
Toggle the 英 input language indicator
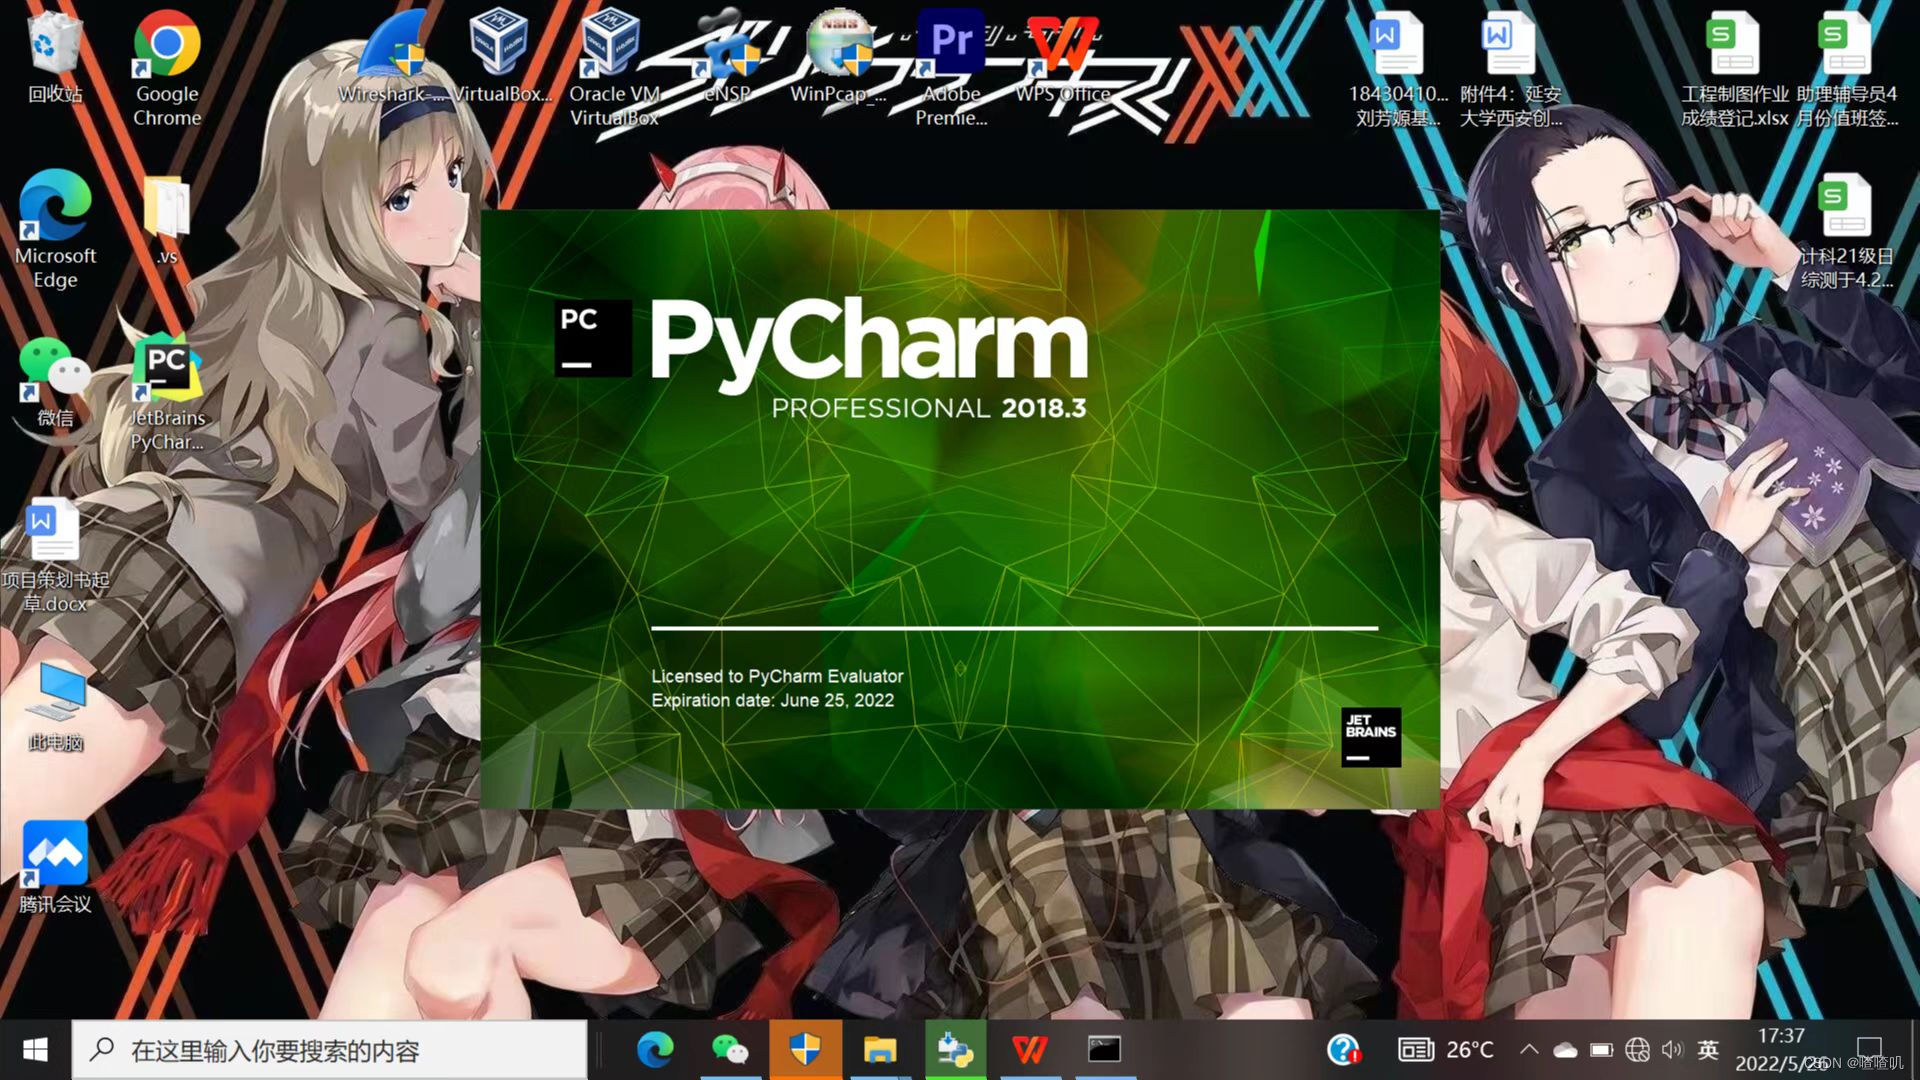(1708, 1050)
